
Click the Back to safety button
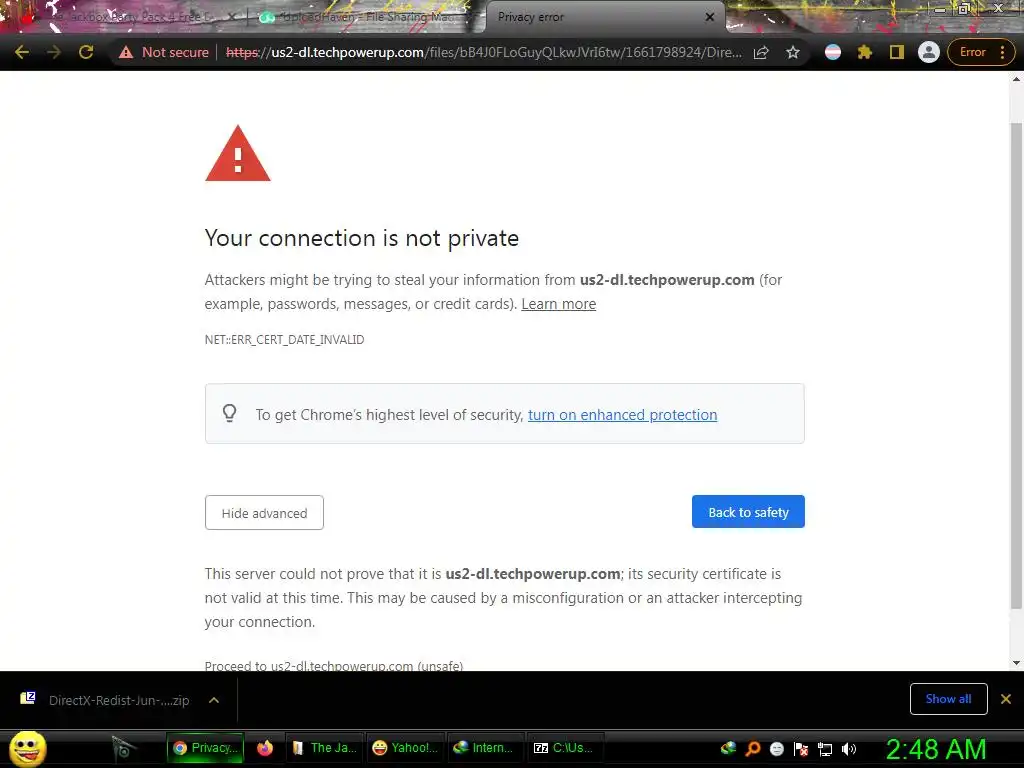click(748, 512)
